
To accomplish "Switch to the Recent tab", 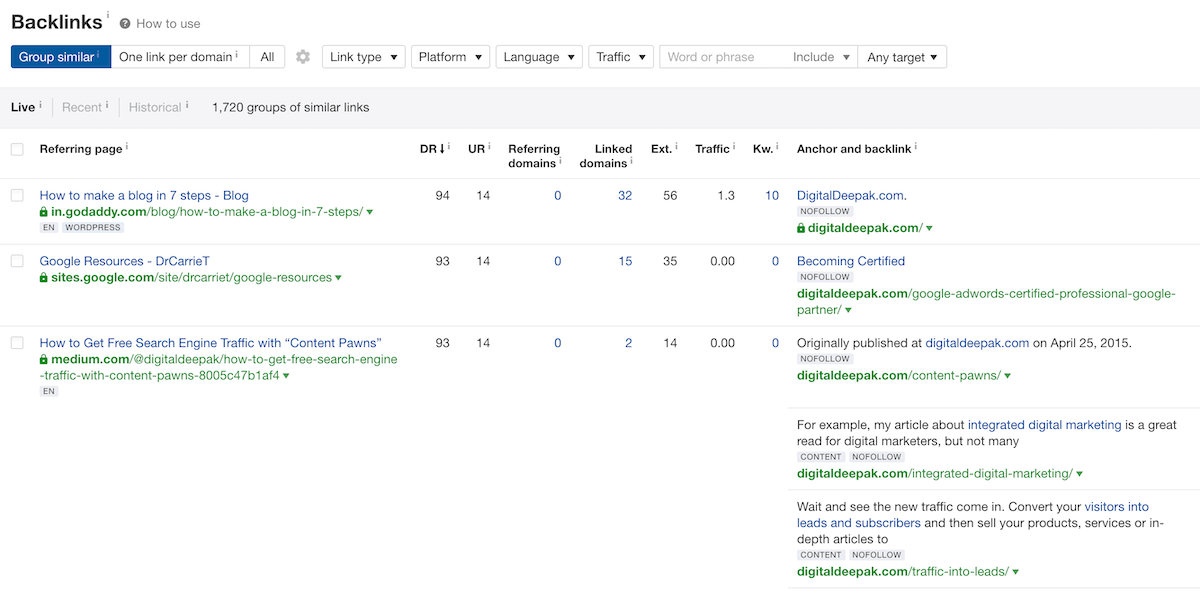I will click(x=82, y=107).
